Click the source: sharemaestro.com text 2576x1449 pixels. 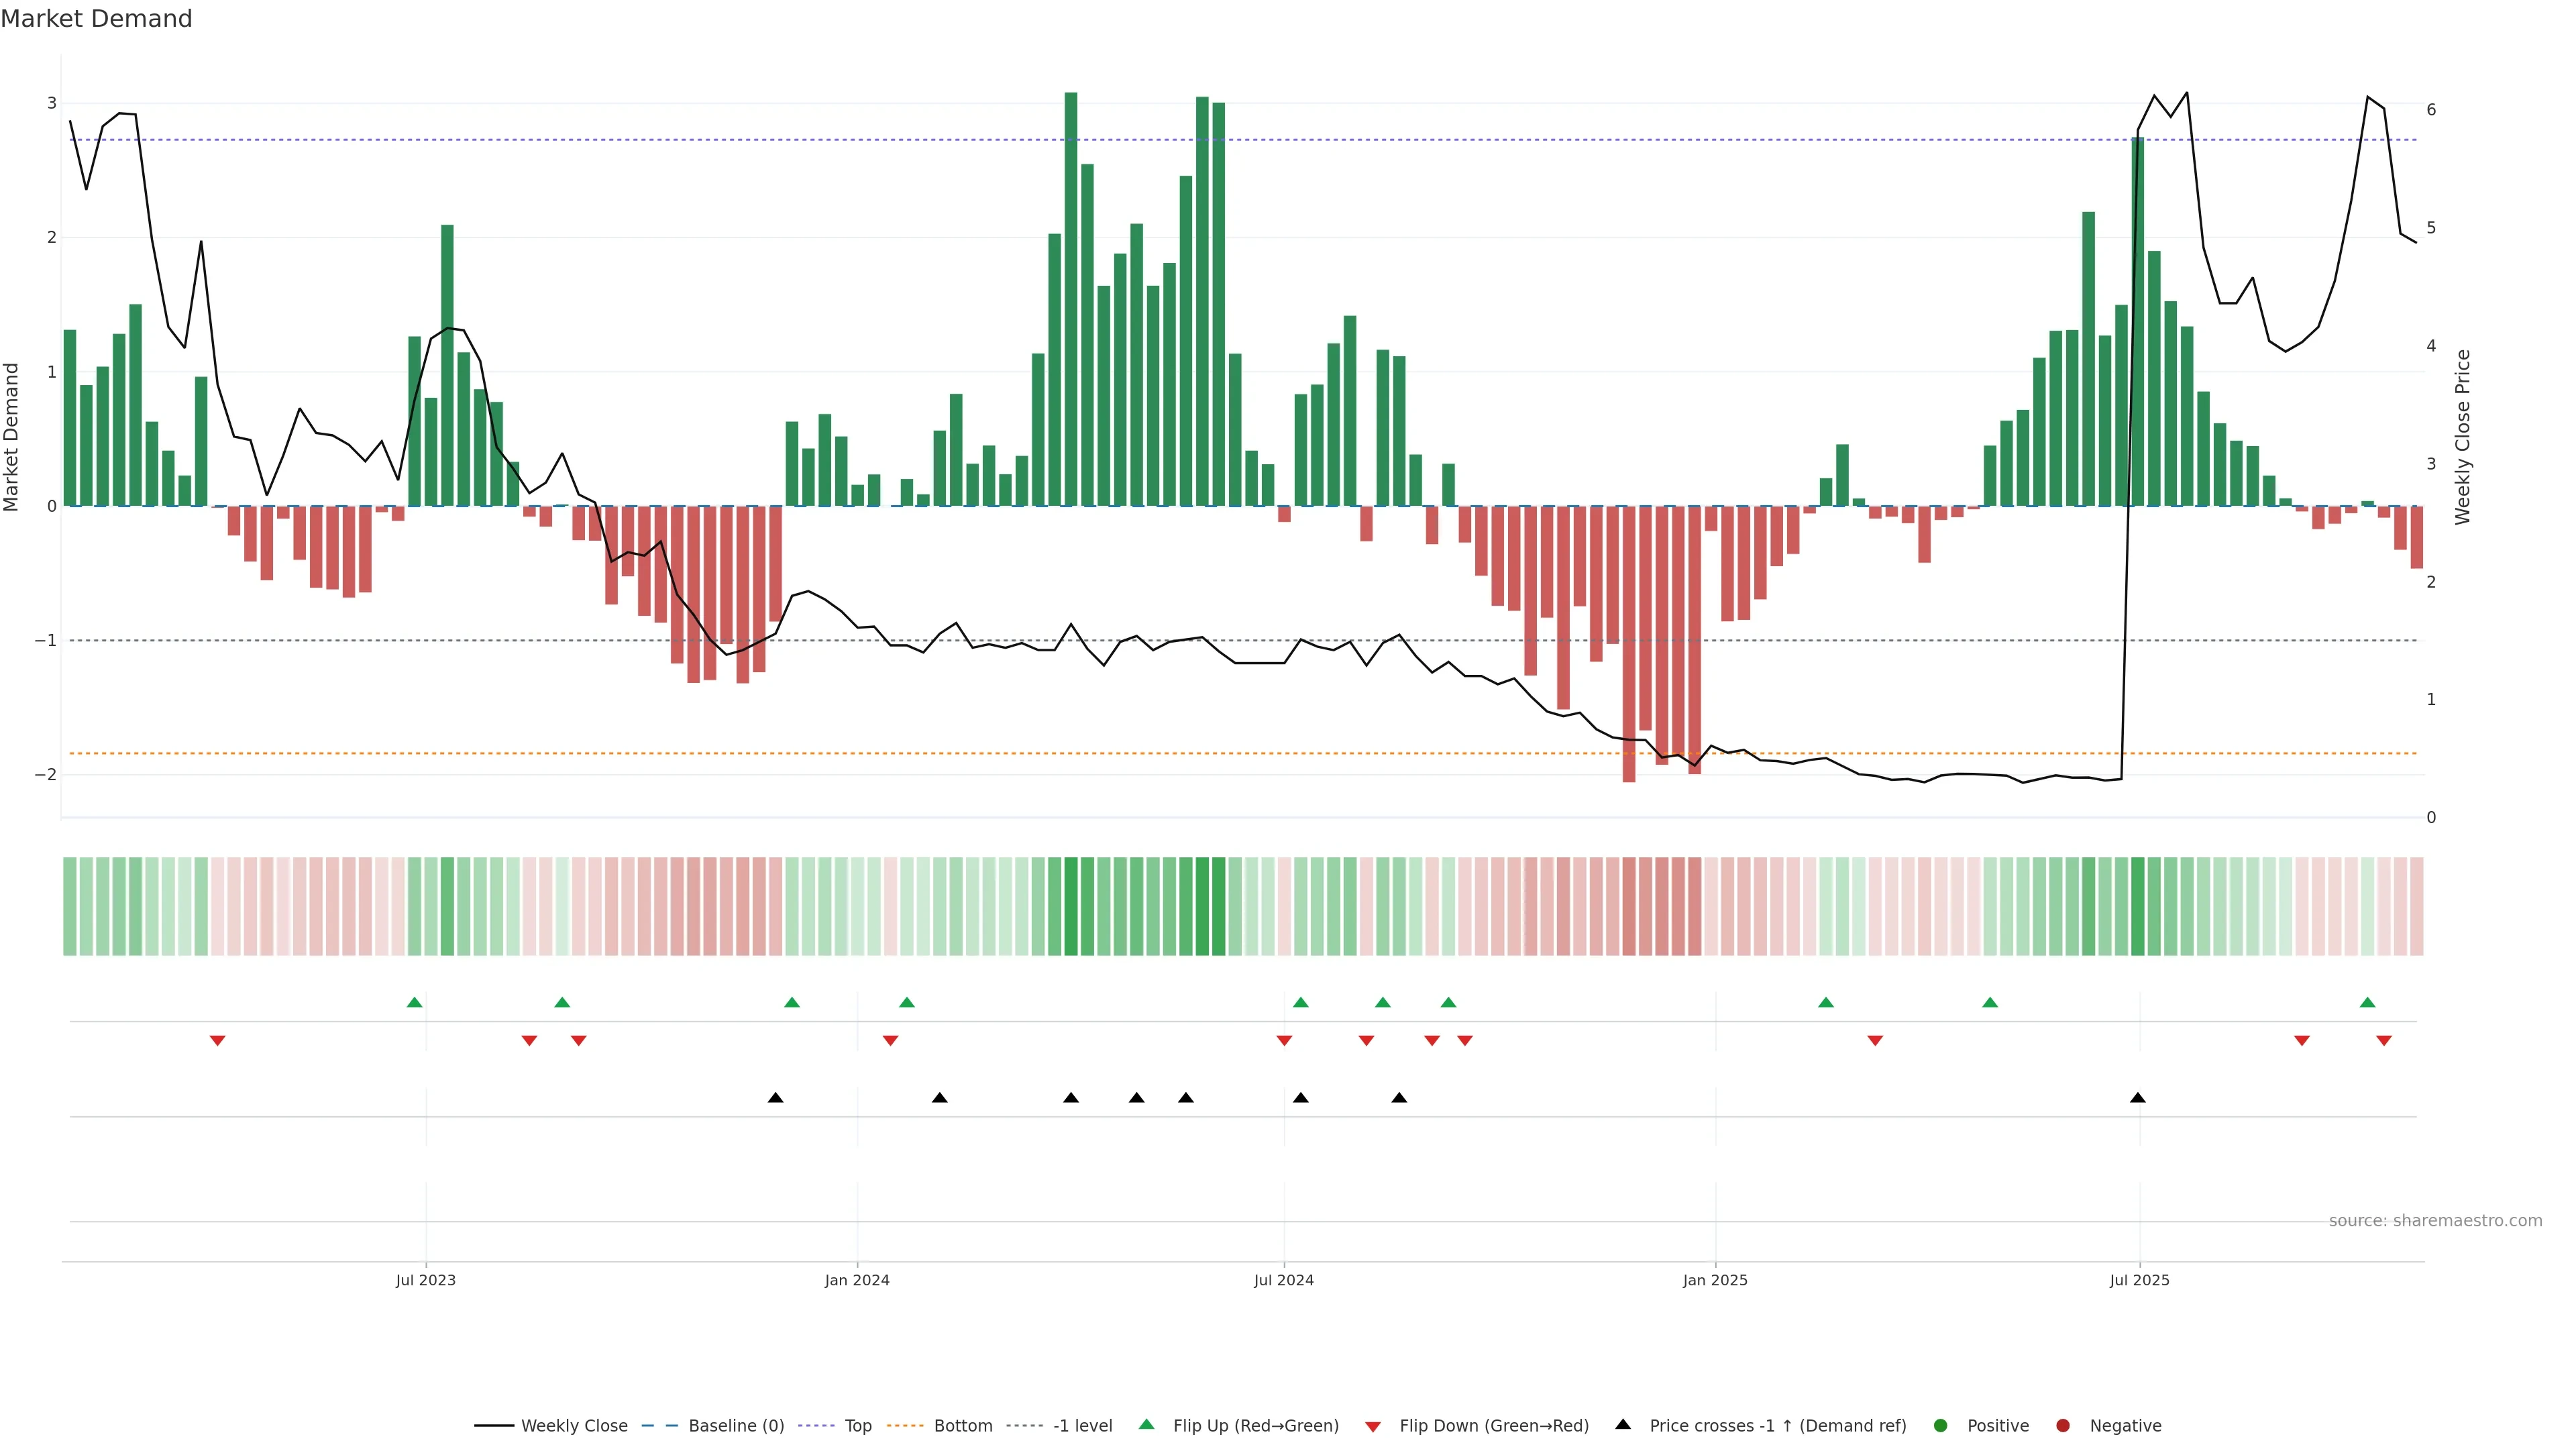pyautogui.click(x=2435, y=1220)
